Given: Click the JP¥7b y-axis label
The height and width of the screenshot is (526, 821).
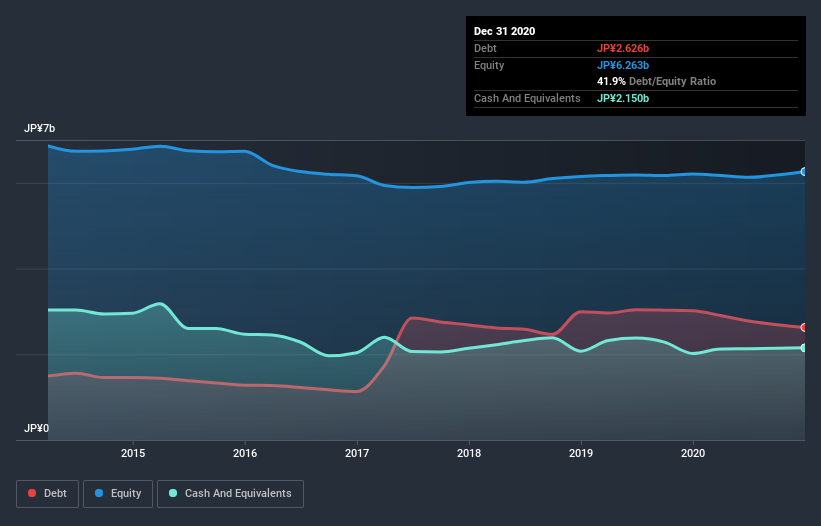Looking at the screenshot, I should click(39, 128).
